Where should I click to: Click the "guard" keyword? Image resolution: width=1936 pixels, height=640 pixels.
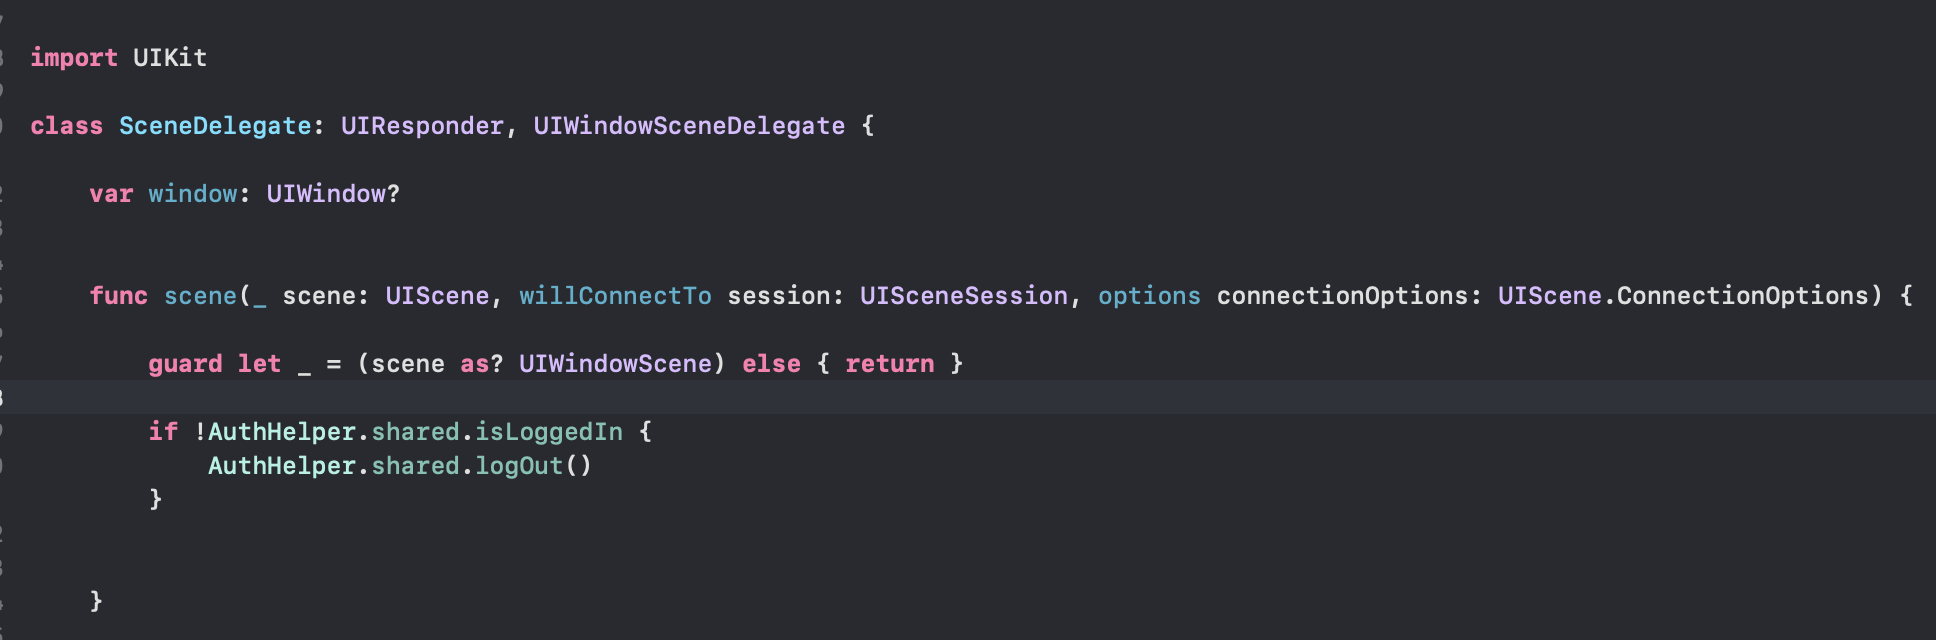[185, 364]
